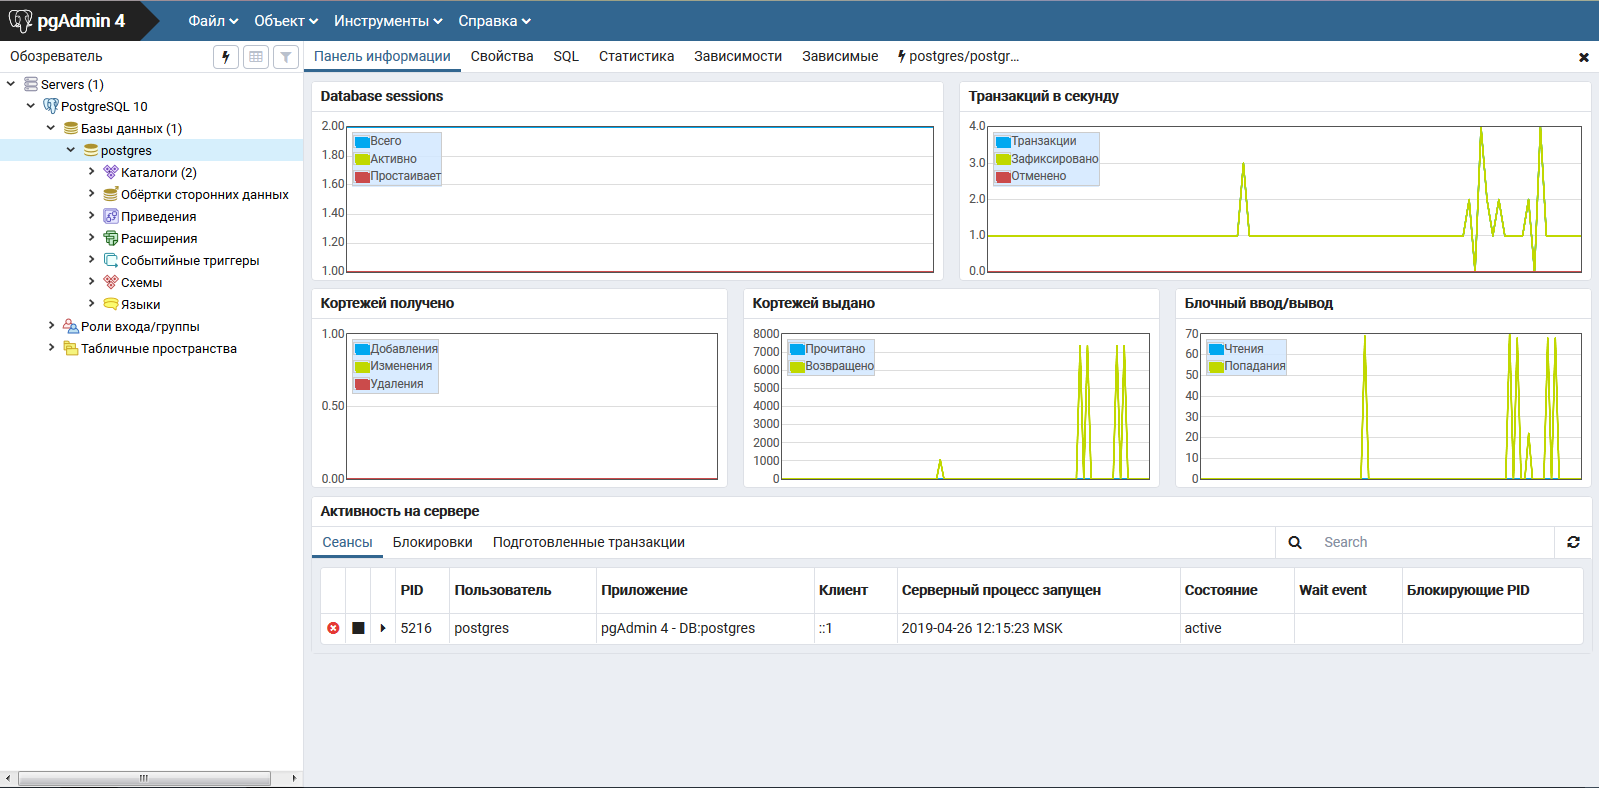
Task: Click the green Зафиксировано legend swatch
Action: click(1003, 159)
